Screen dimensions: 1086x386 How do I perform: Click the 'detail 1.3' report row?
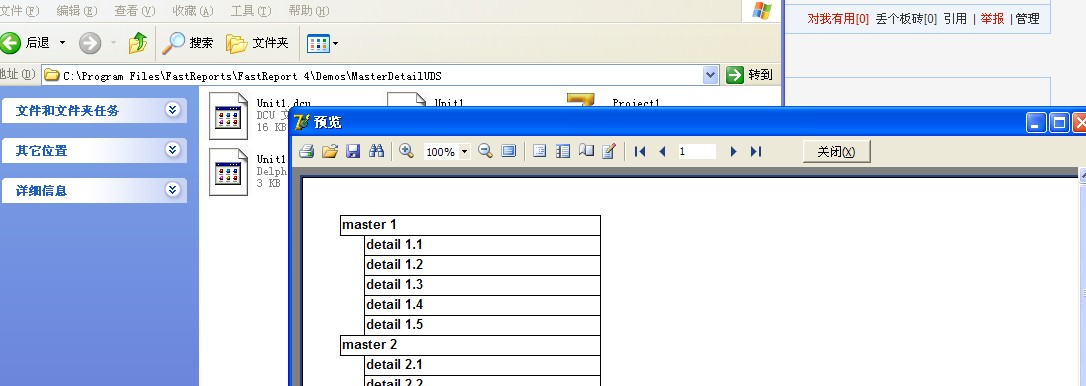(x=482, y=286)
